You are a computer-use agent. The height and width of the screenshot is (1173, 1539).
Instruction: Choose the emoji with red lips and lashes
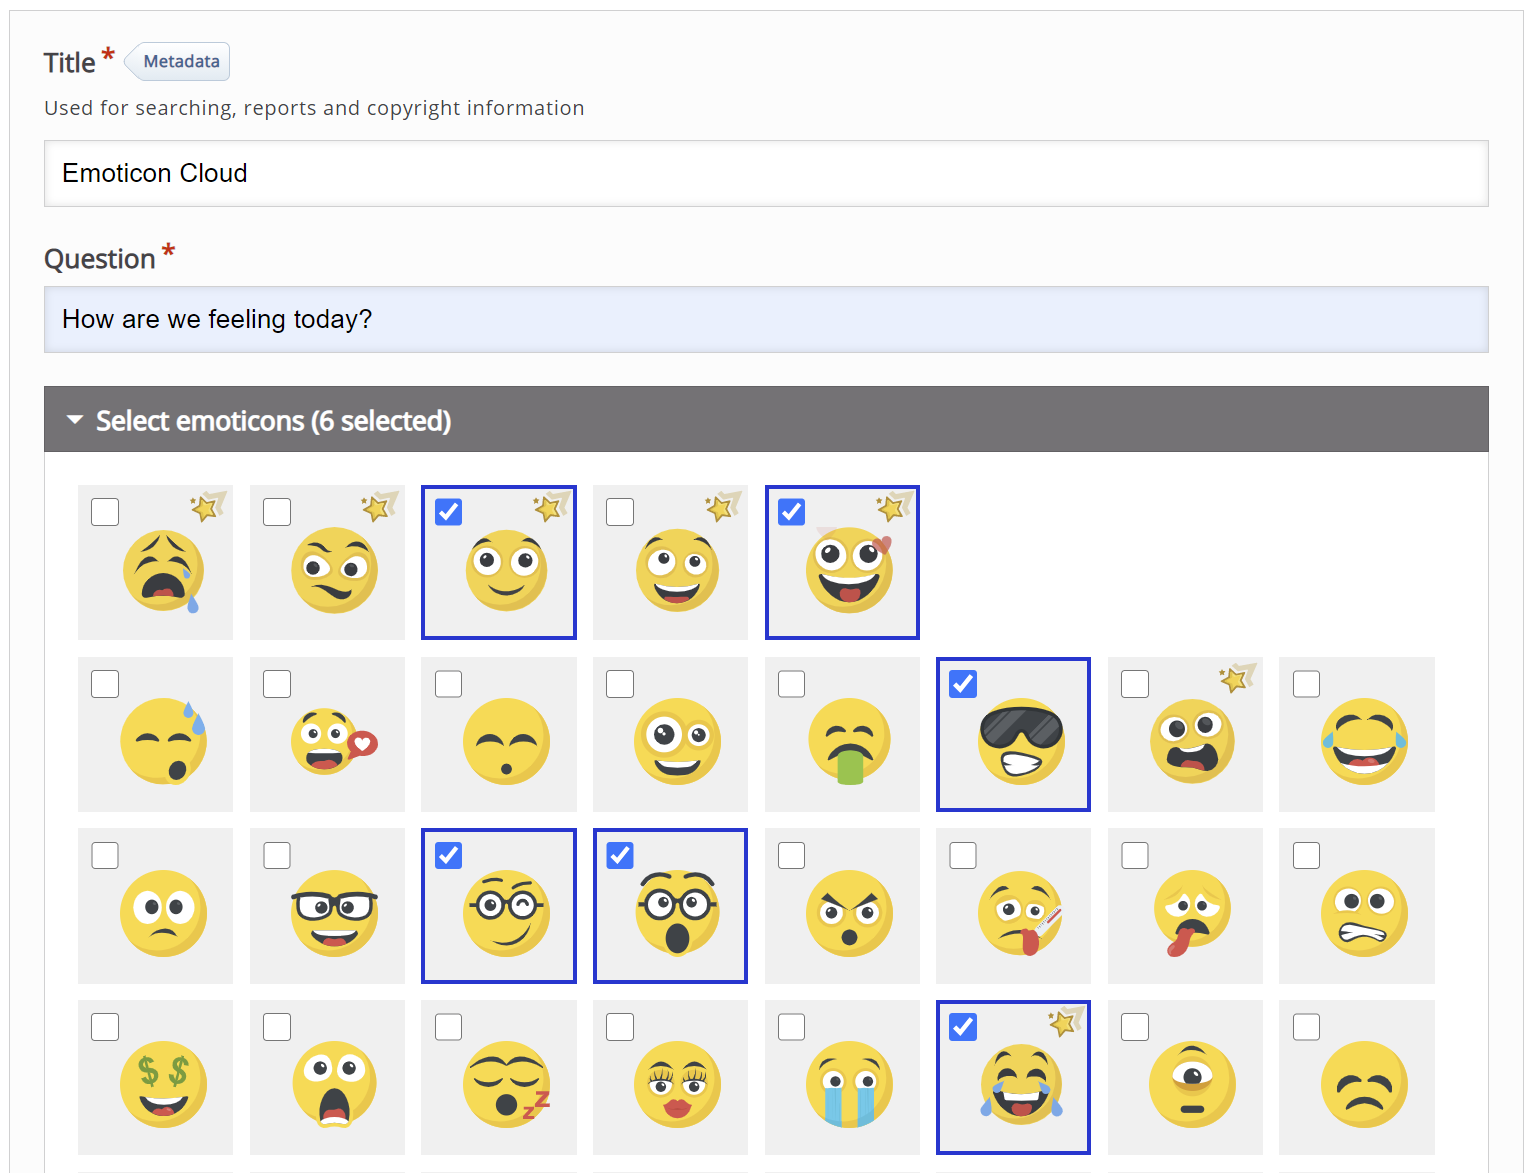point(677,1084)
